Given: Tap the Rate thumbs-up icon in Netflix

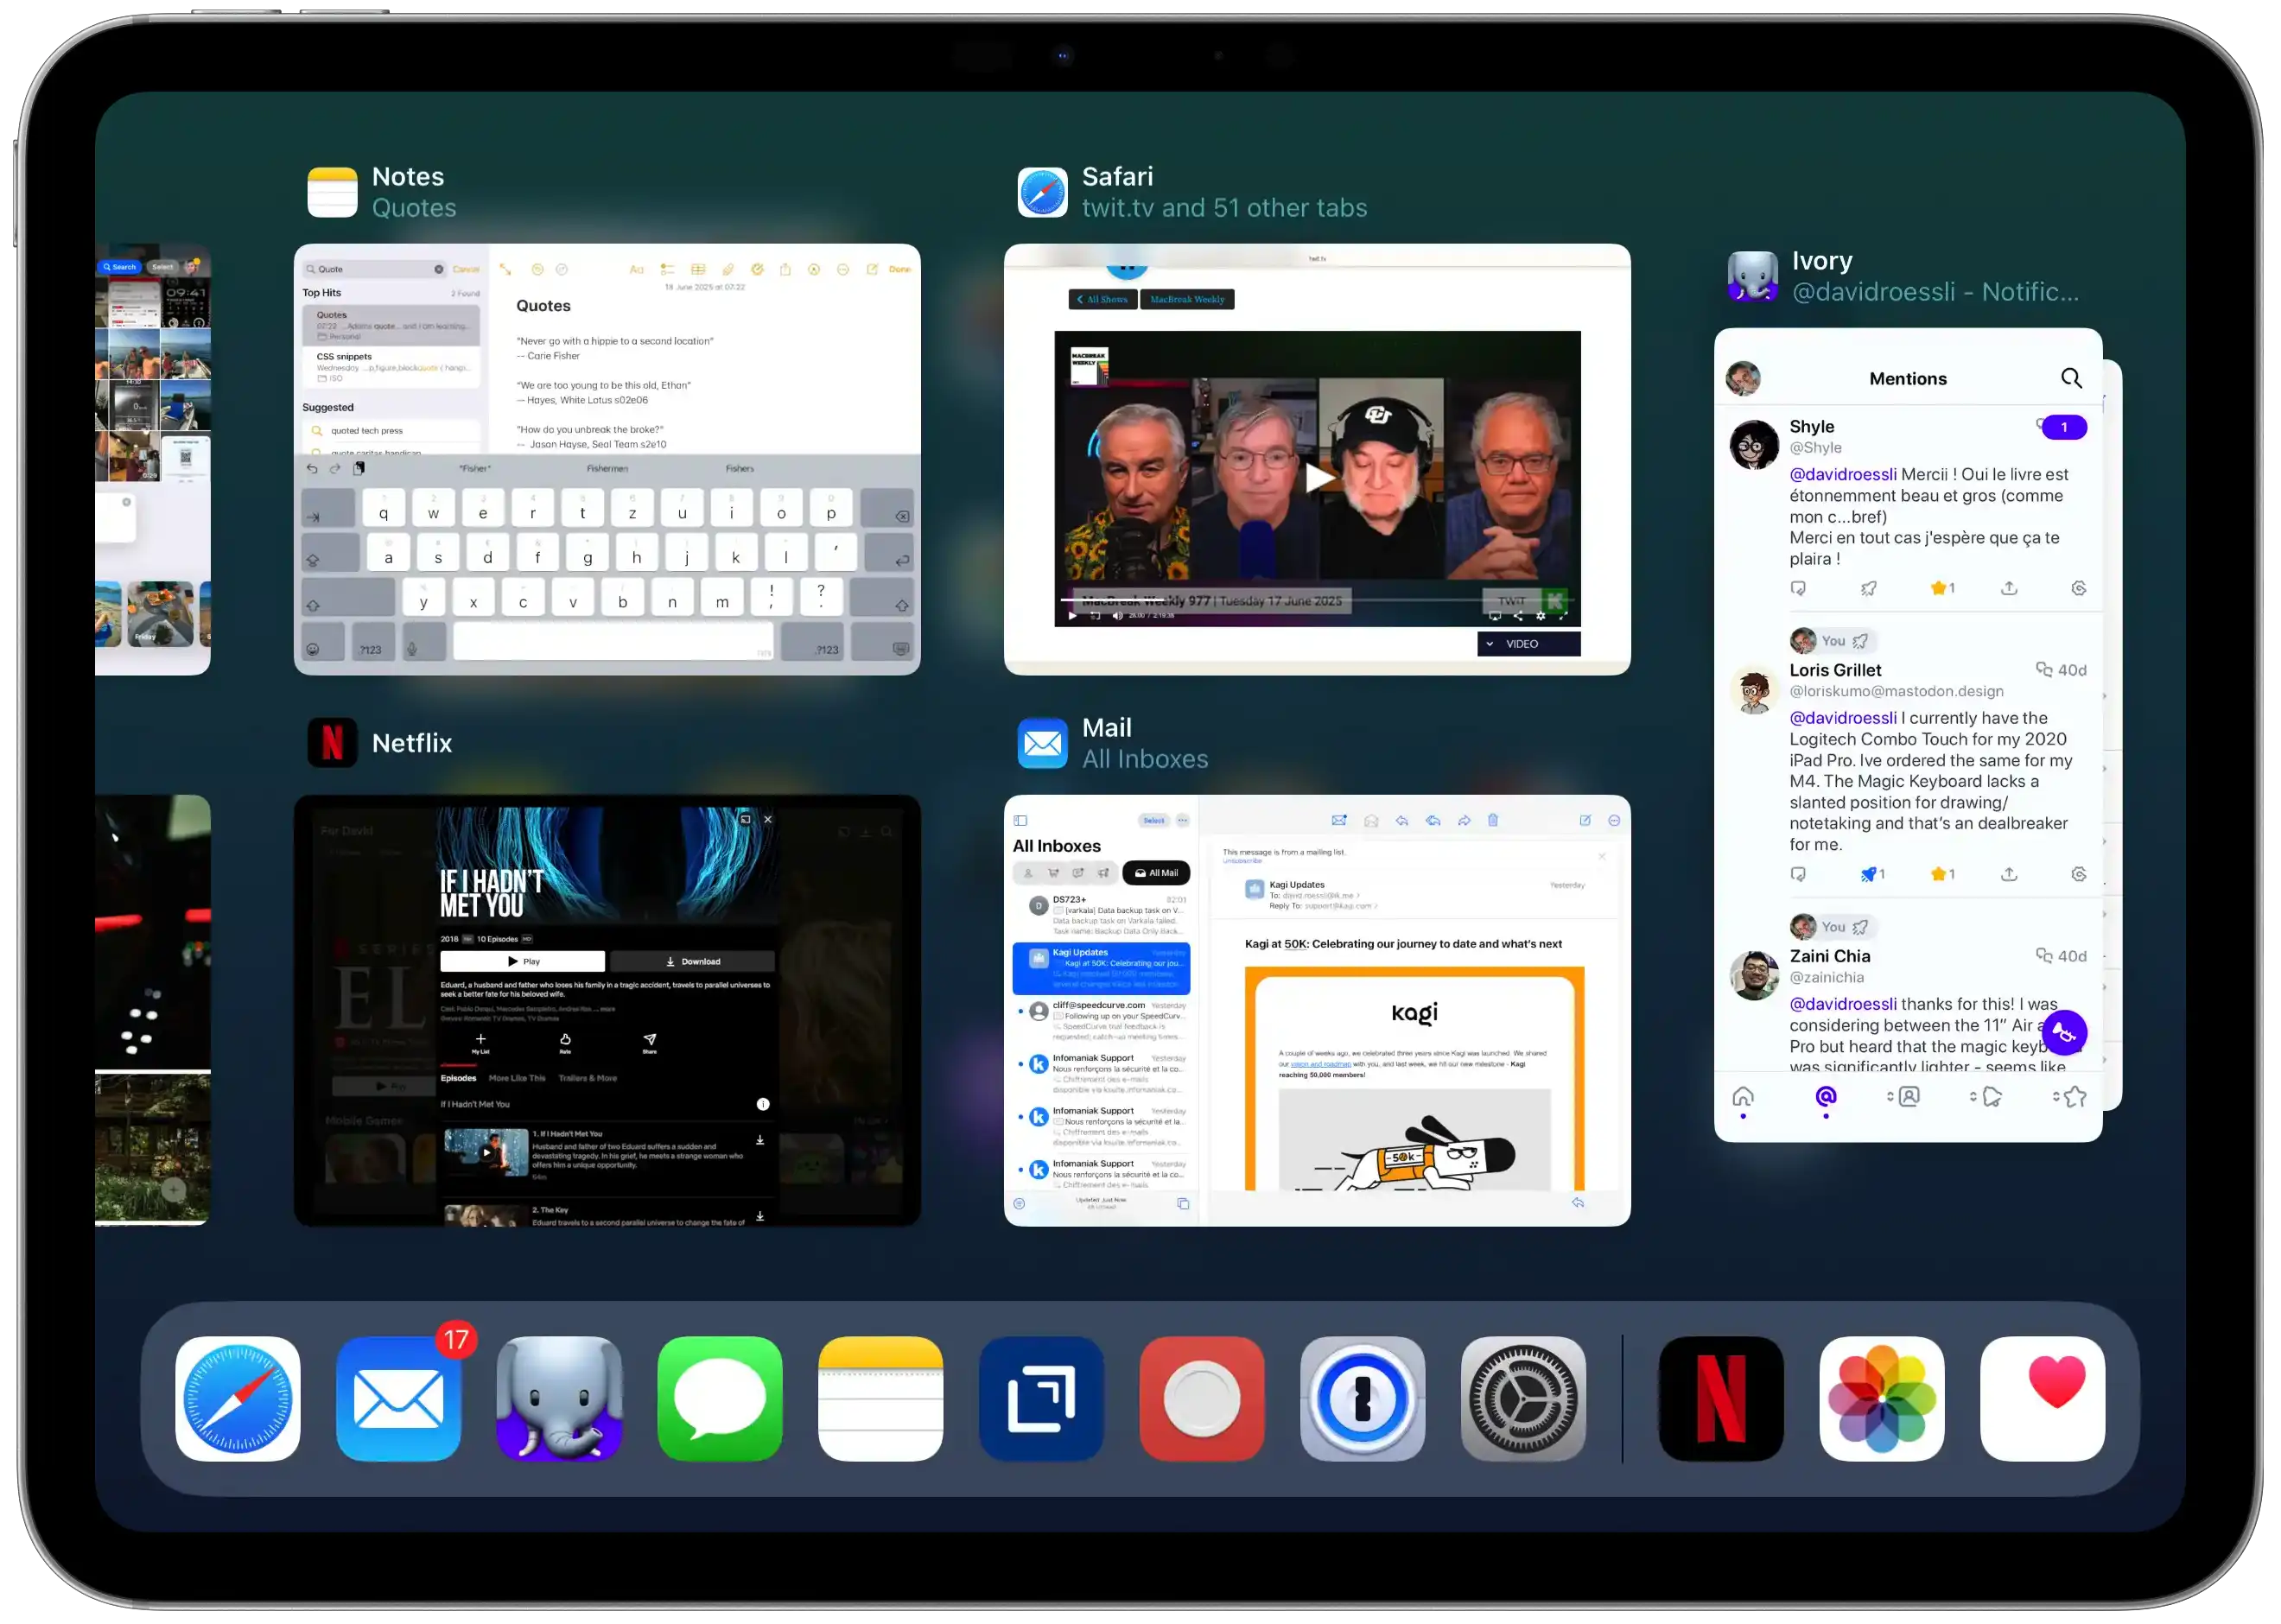Looking at the screenshot, I should 565,1040.
